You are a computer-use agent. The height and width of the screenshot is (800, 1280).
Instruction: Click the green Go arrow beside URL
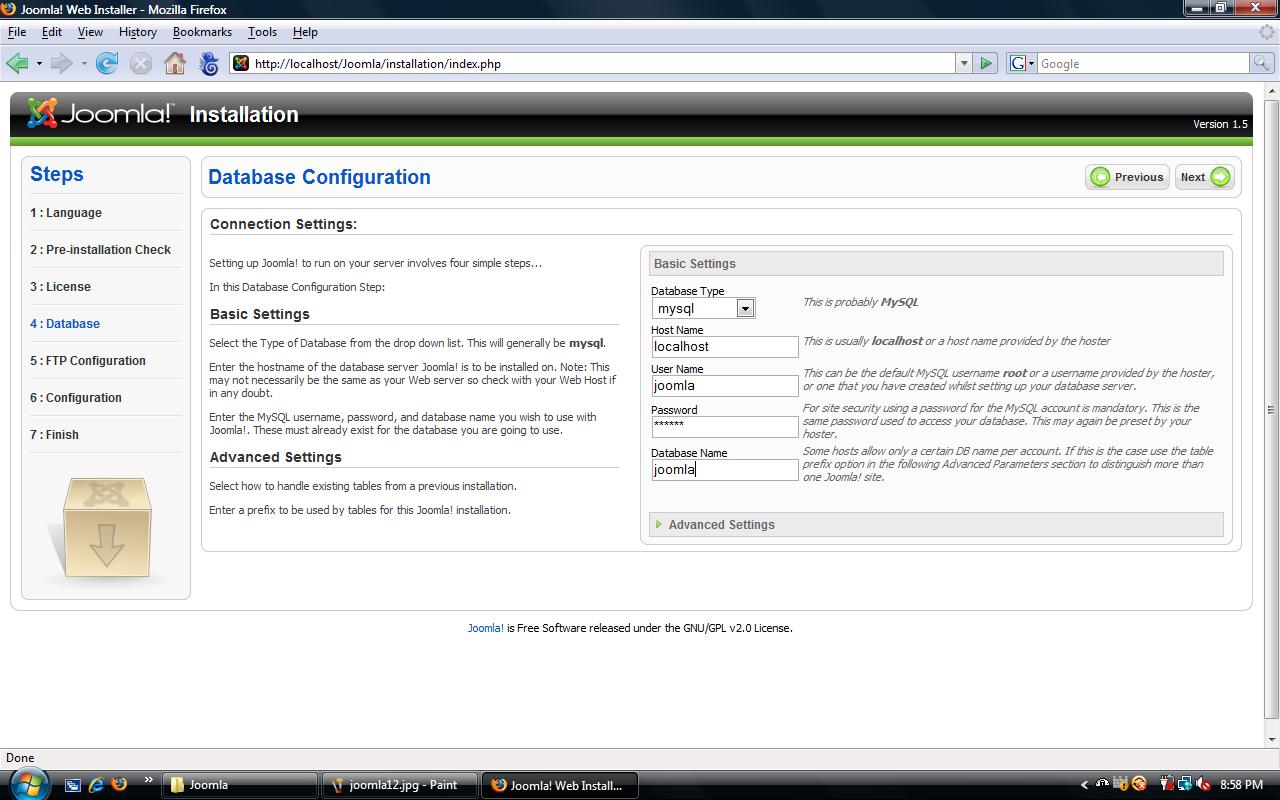pos(986,64)
